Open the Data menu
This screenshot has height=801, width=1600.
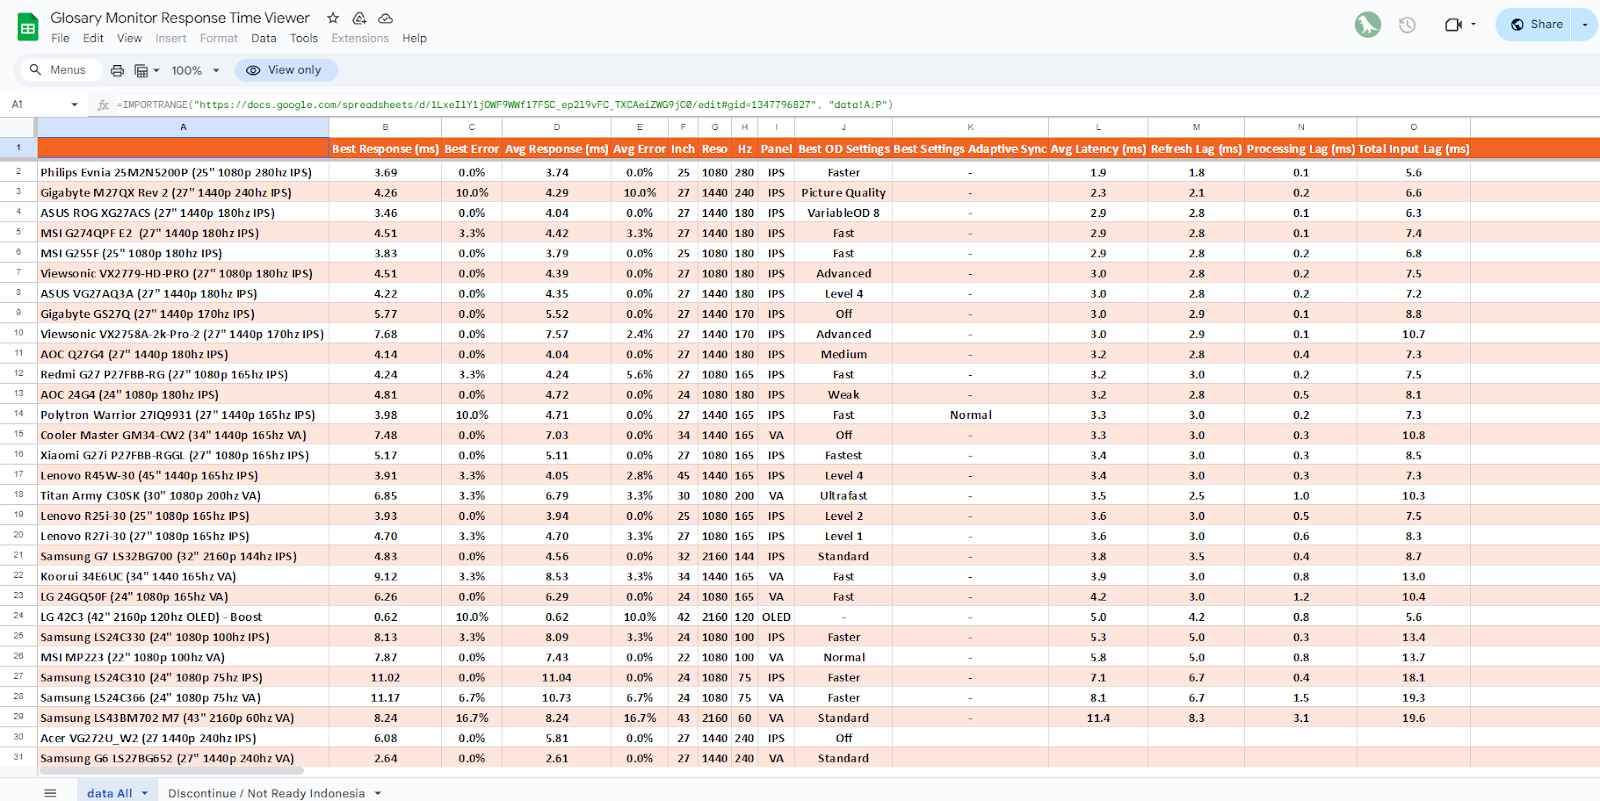click(x=264, y=38)
